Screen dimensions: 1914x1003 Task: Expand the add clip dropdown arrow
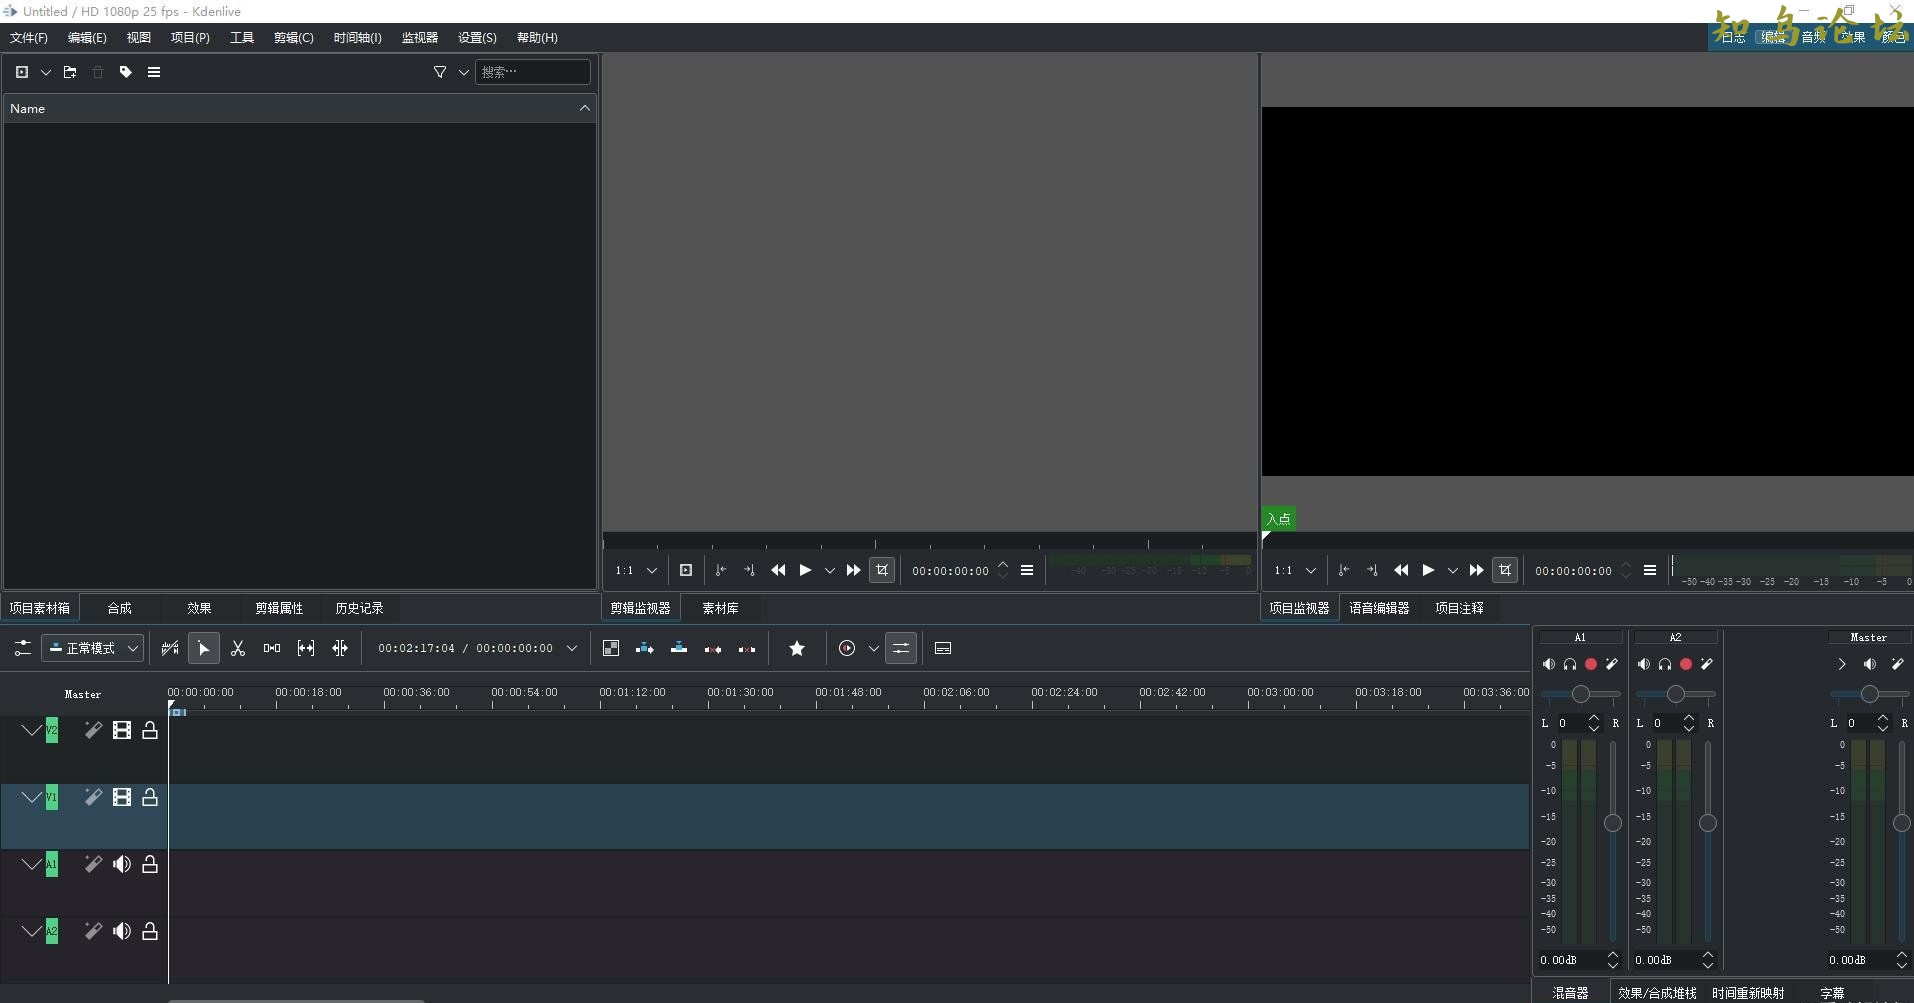[x=46, y=72]
